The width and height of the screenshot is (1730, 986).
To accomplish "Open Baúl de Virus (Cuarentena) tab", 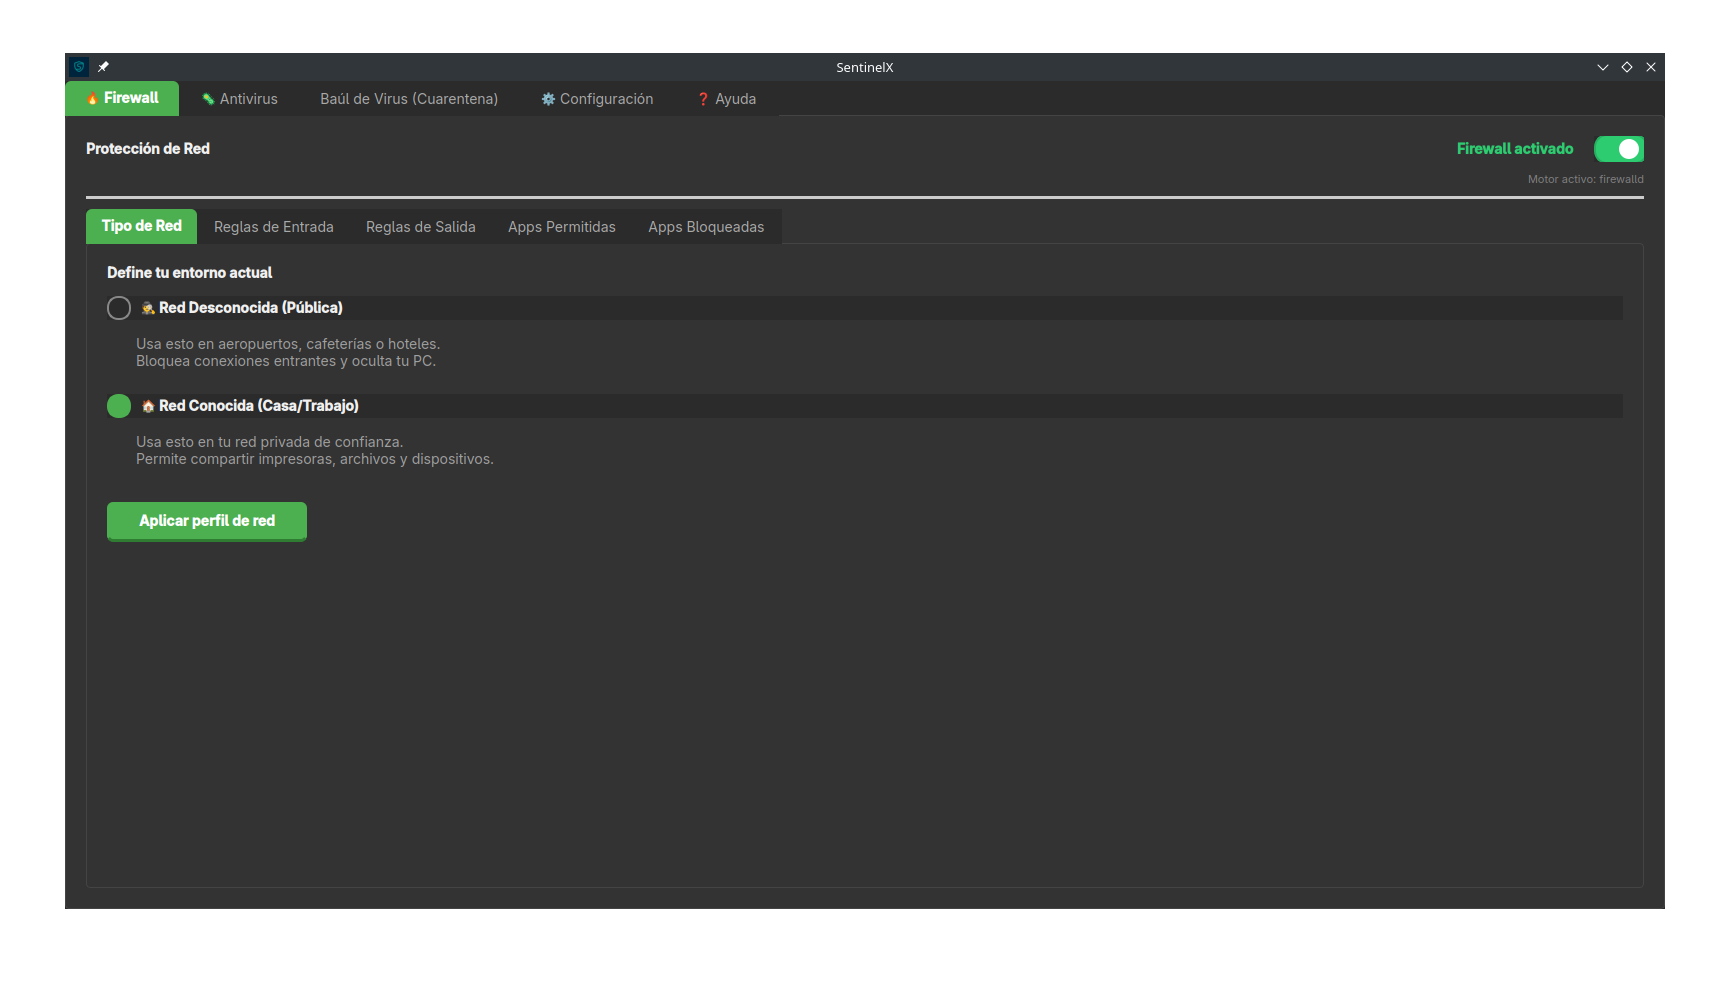I will [x=409, y=99].
